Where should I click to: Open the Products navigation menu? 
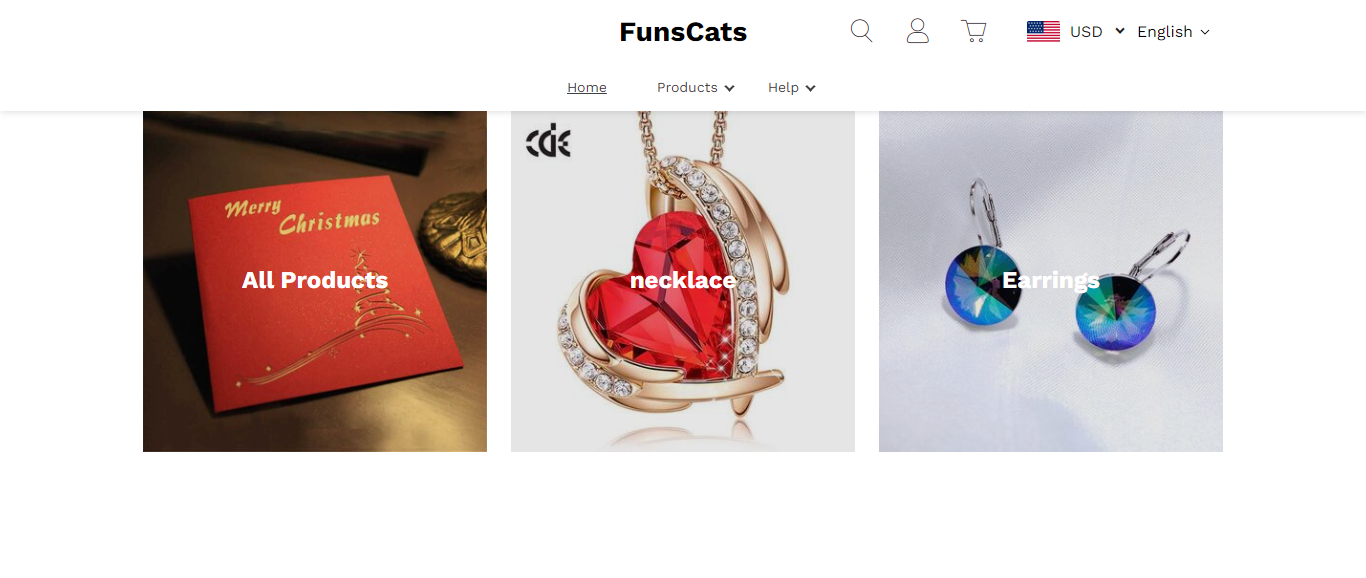click(687, 88)
